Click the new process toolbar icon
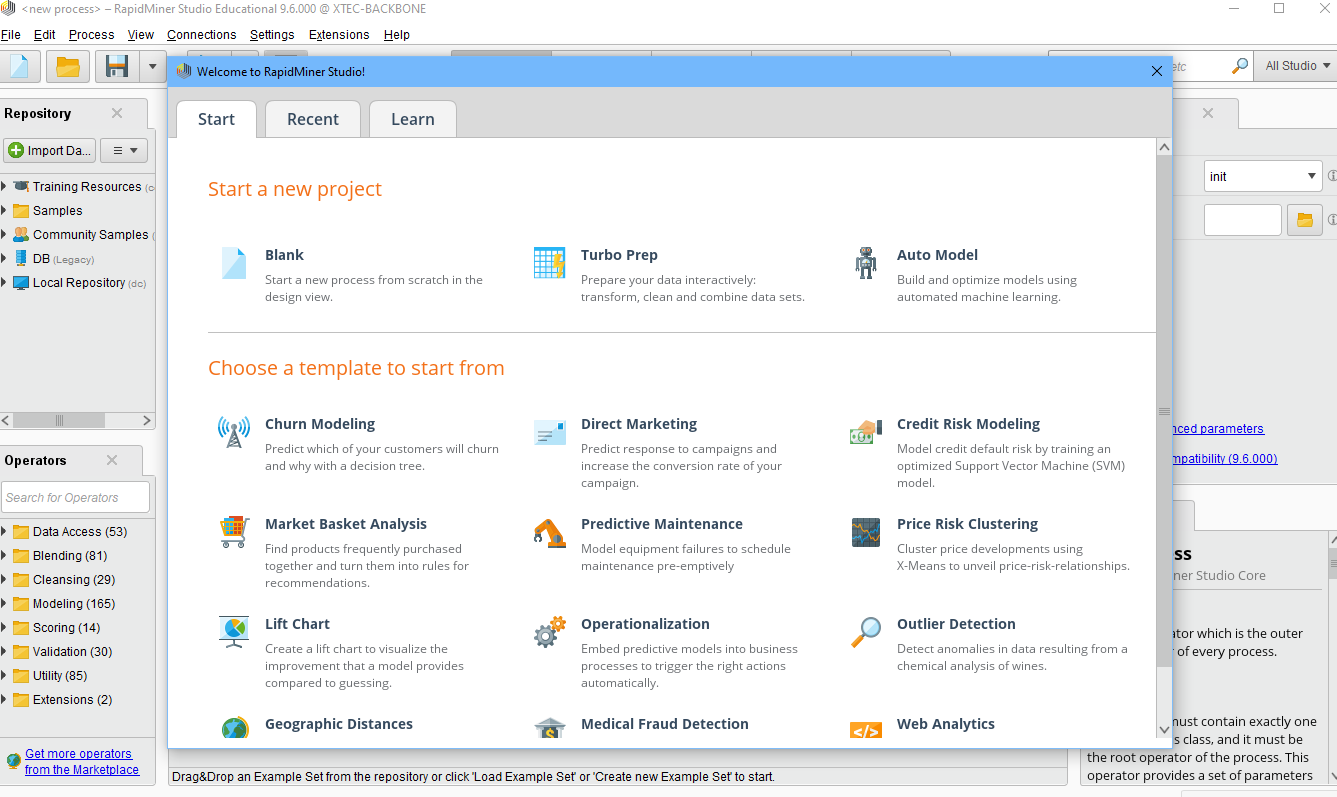Image resolution: width=1337 pixels, height=797 pixels. click(21, 67)
